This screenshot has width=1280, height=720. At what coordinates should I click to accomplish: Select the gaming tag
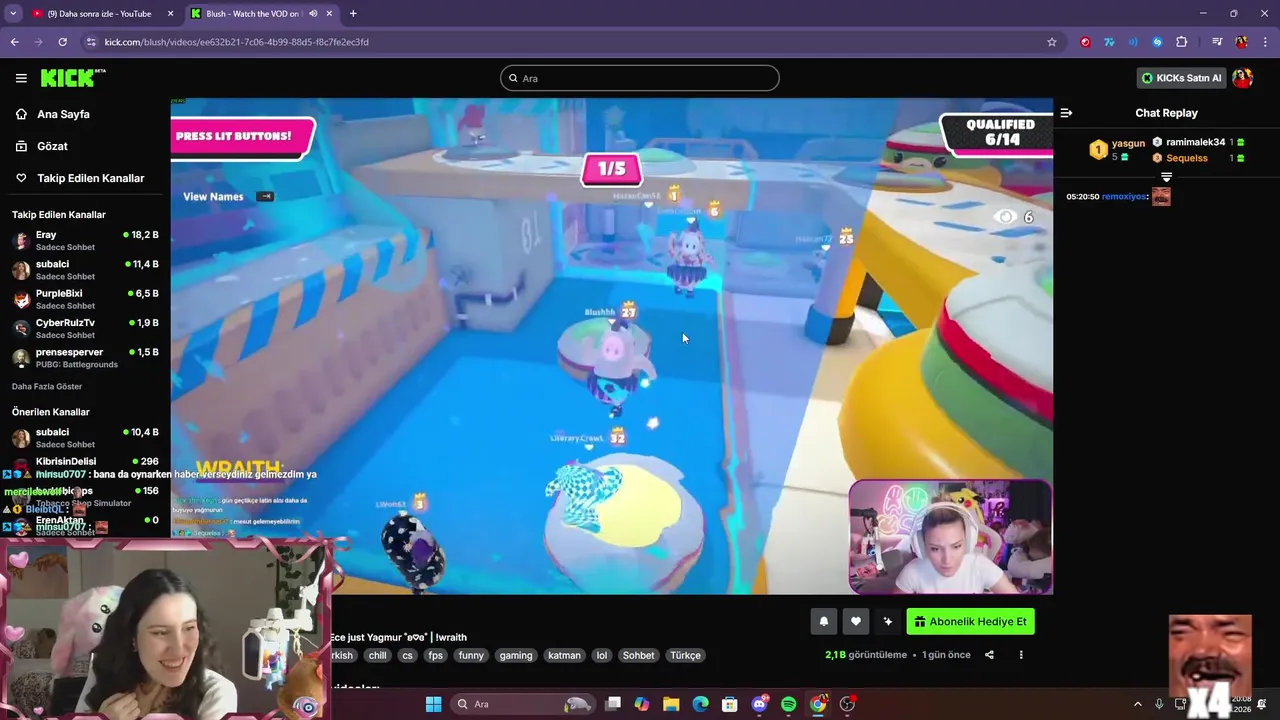[x=516, y=655]
